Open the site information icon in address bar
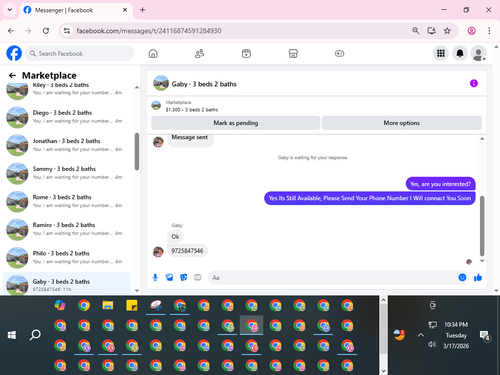Image resolution: width=500 pixels, height=375 pixels. point(67,31)
